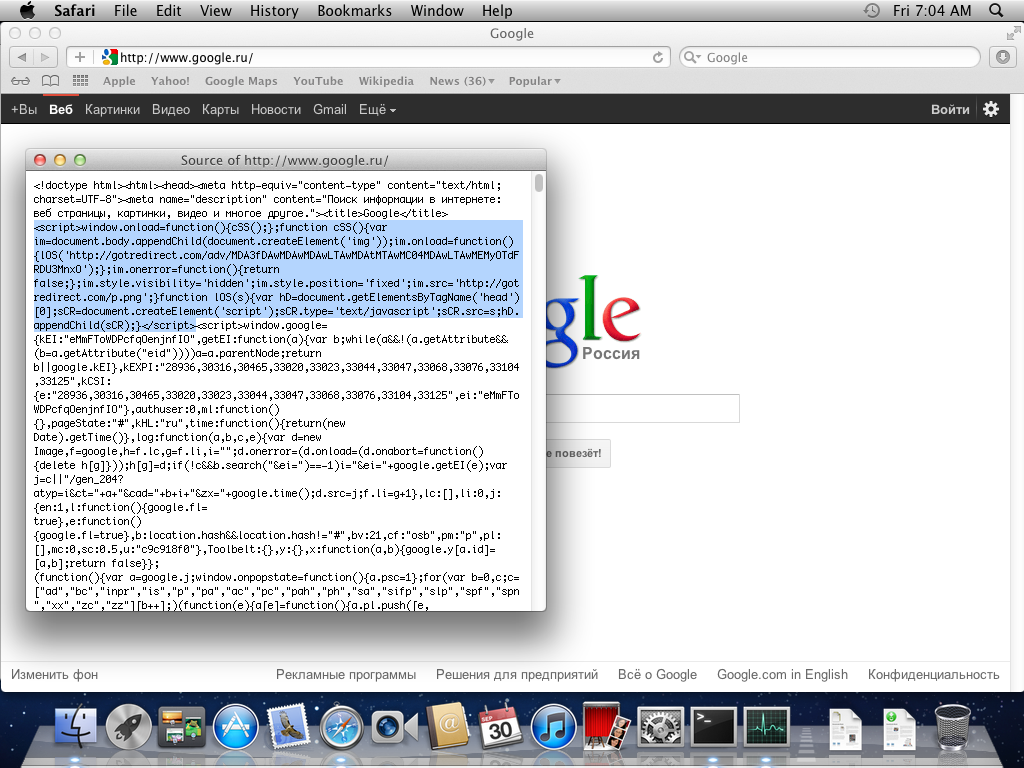
Task: Open Google settings gear icon
Action: coord(991,109)
